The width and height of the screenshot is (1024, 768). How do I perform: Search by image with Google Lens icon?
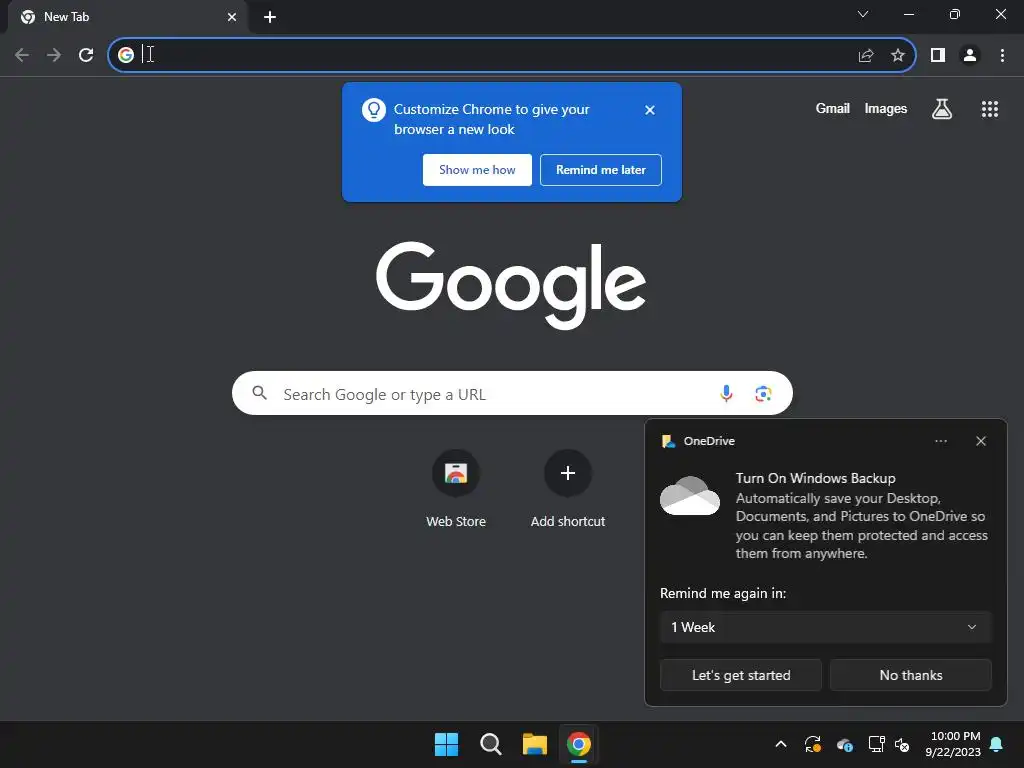763,394
